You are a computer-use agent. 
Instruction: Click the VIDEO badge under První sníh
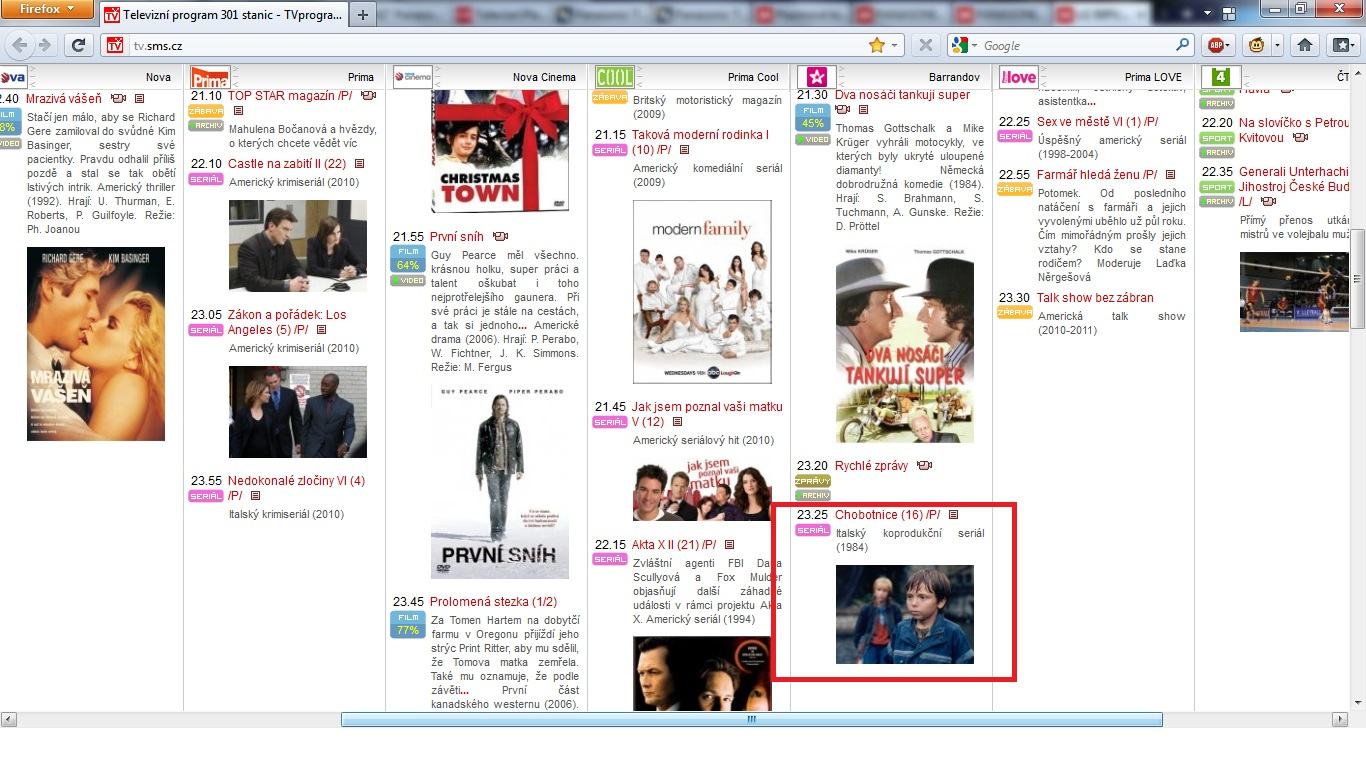(408, 281)
